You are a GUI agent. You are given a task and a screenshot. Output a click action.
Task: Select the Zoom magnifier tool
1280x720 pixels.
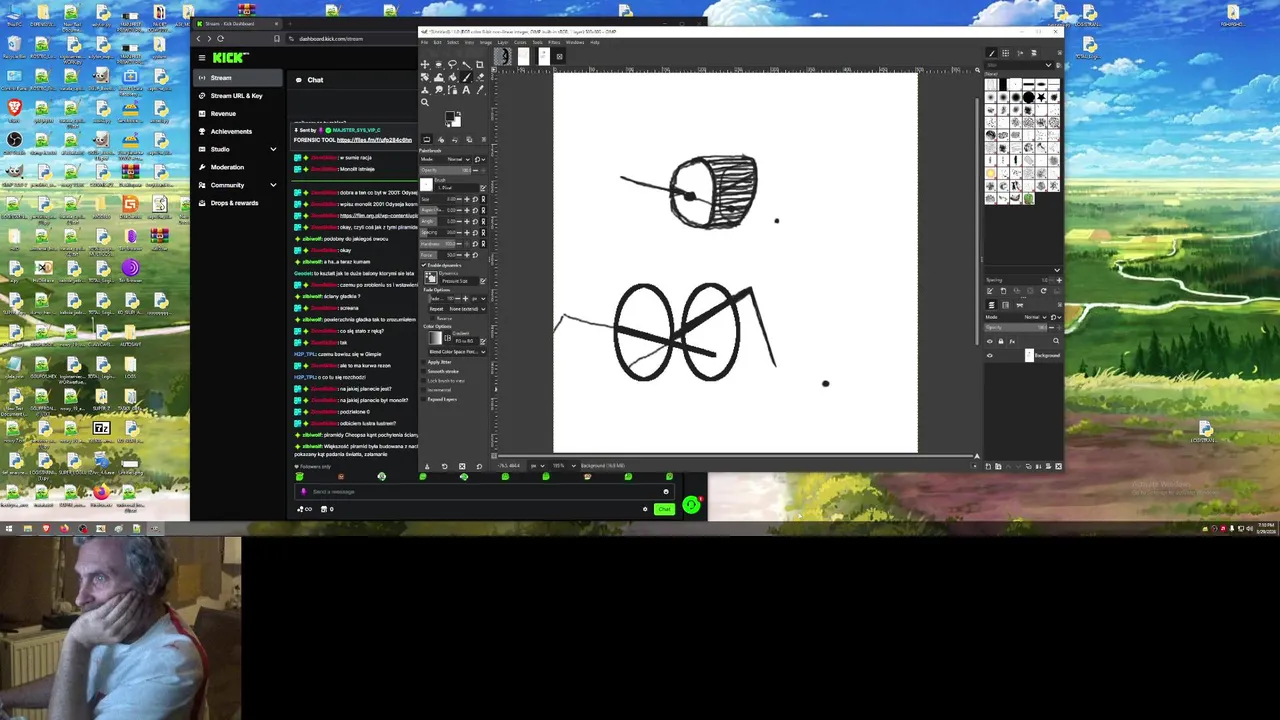click(x=425, y=102)
